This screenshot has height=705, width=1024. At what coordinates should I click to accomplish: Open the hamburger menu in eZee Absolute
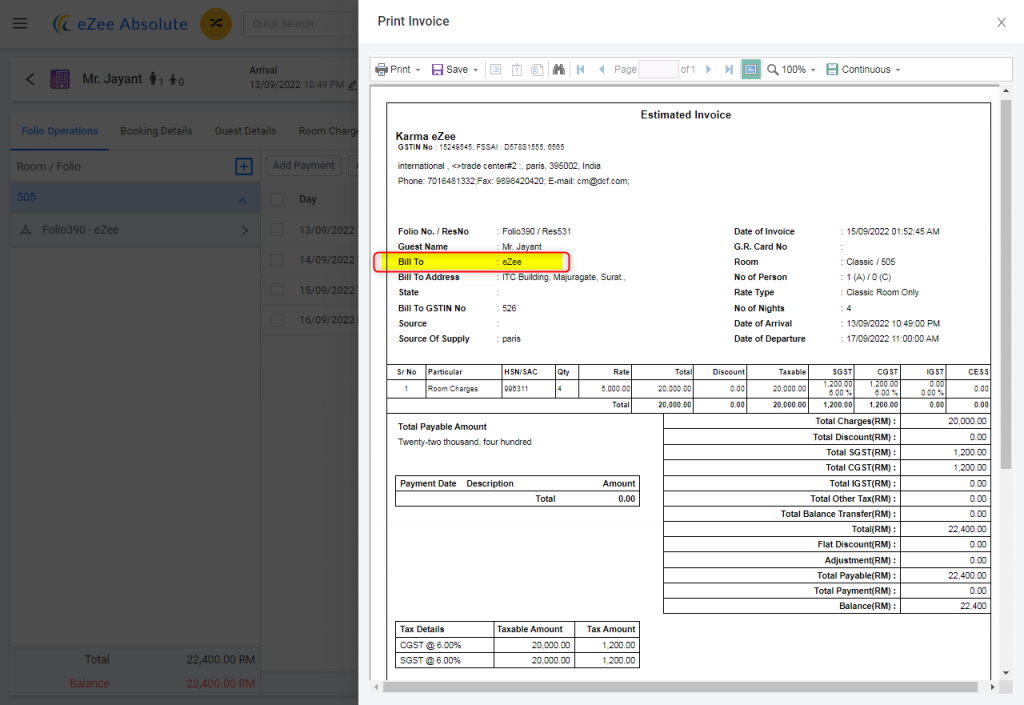click(x=20, y=24)
